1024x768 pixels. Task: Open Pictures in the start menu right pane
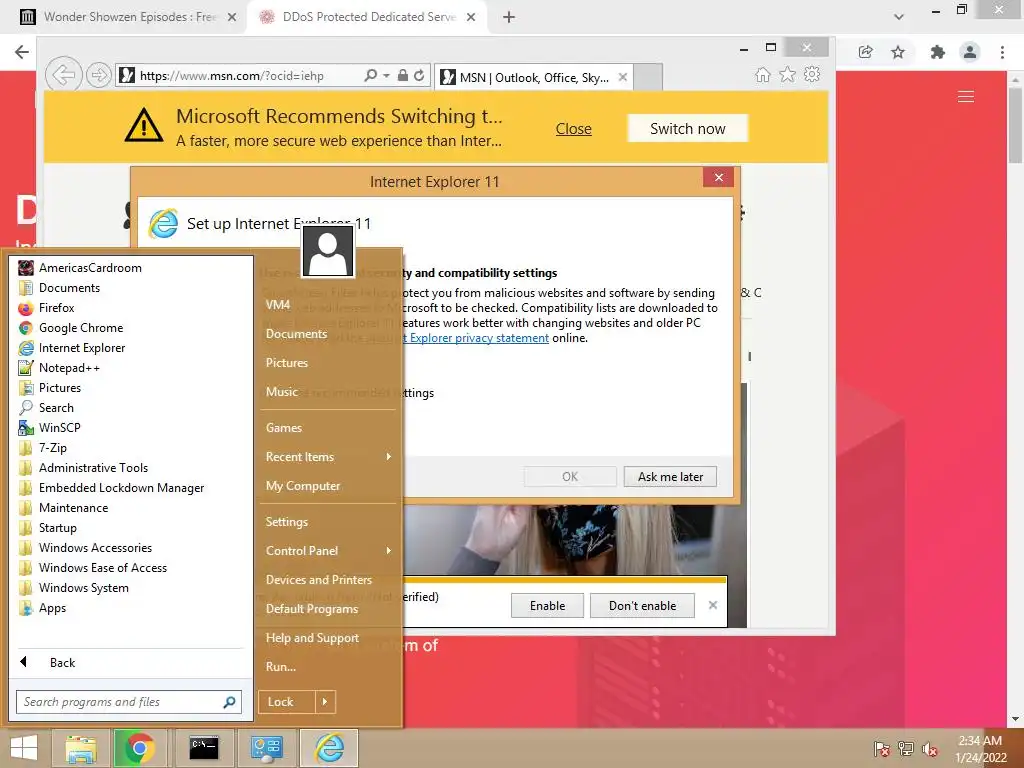point(287,363)
